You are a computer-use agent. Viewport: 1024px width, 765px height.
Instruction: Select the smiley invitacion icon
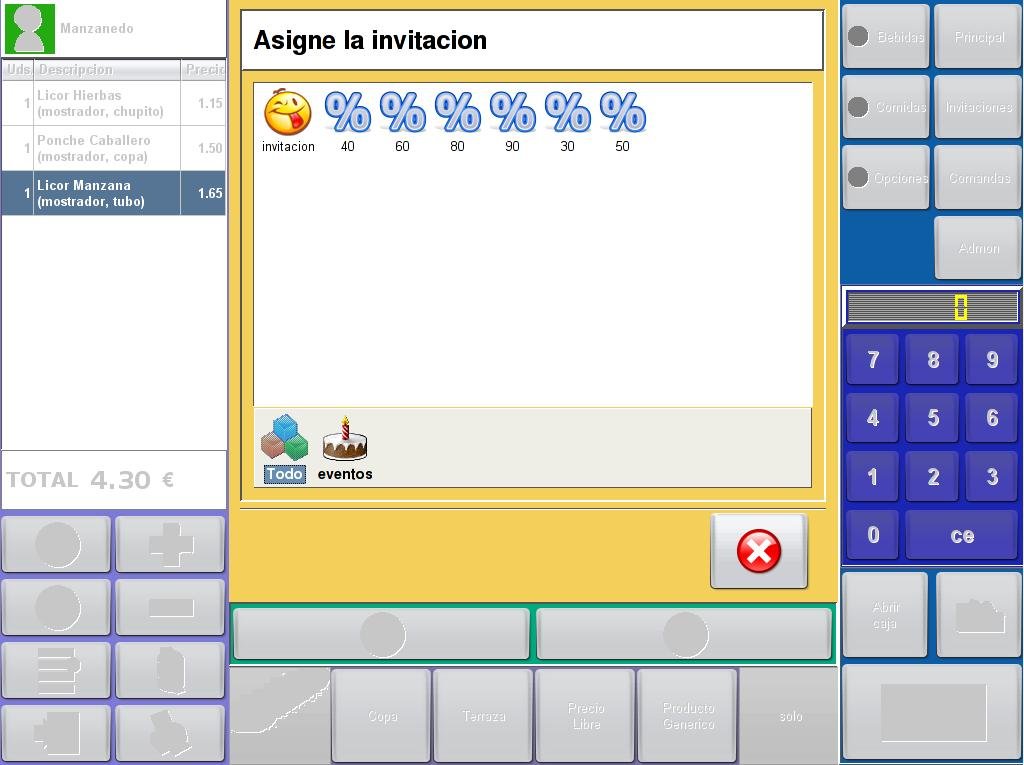pyautogui.click(x=287, y=113)
